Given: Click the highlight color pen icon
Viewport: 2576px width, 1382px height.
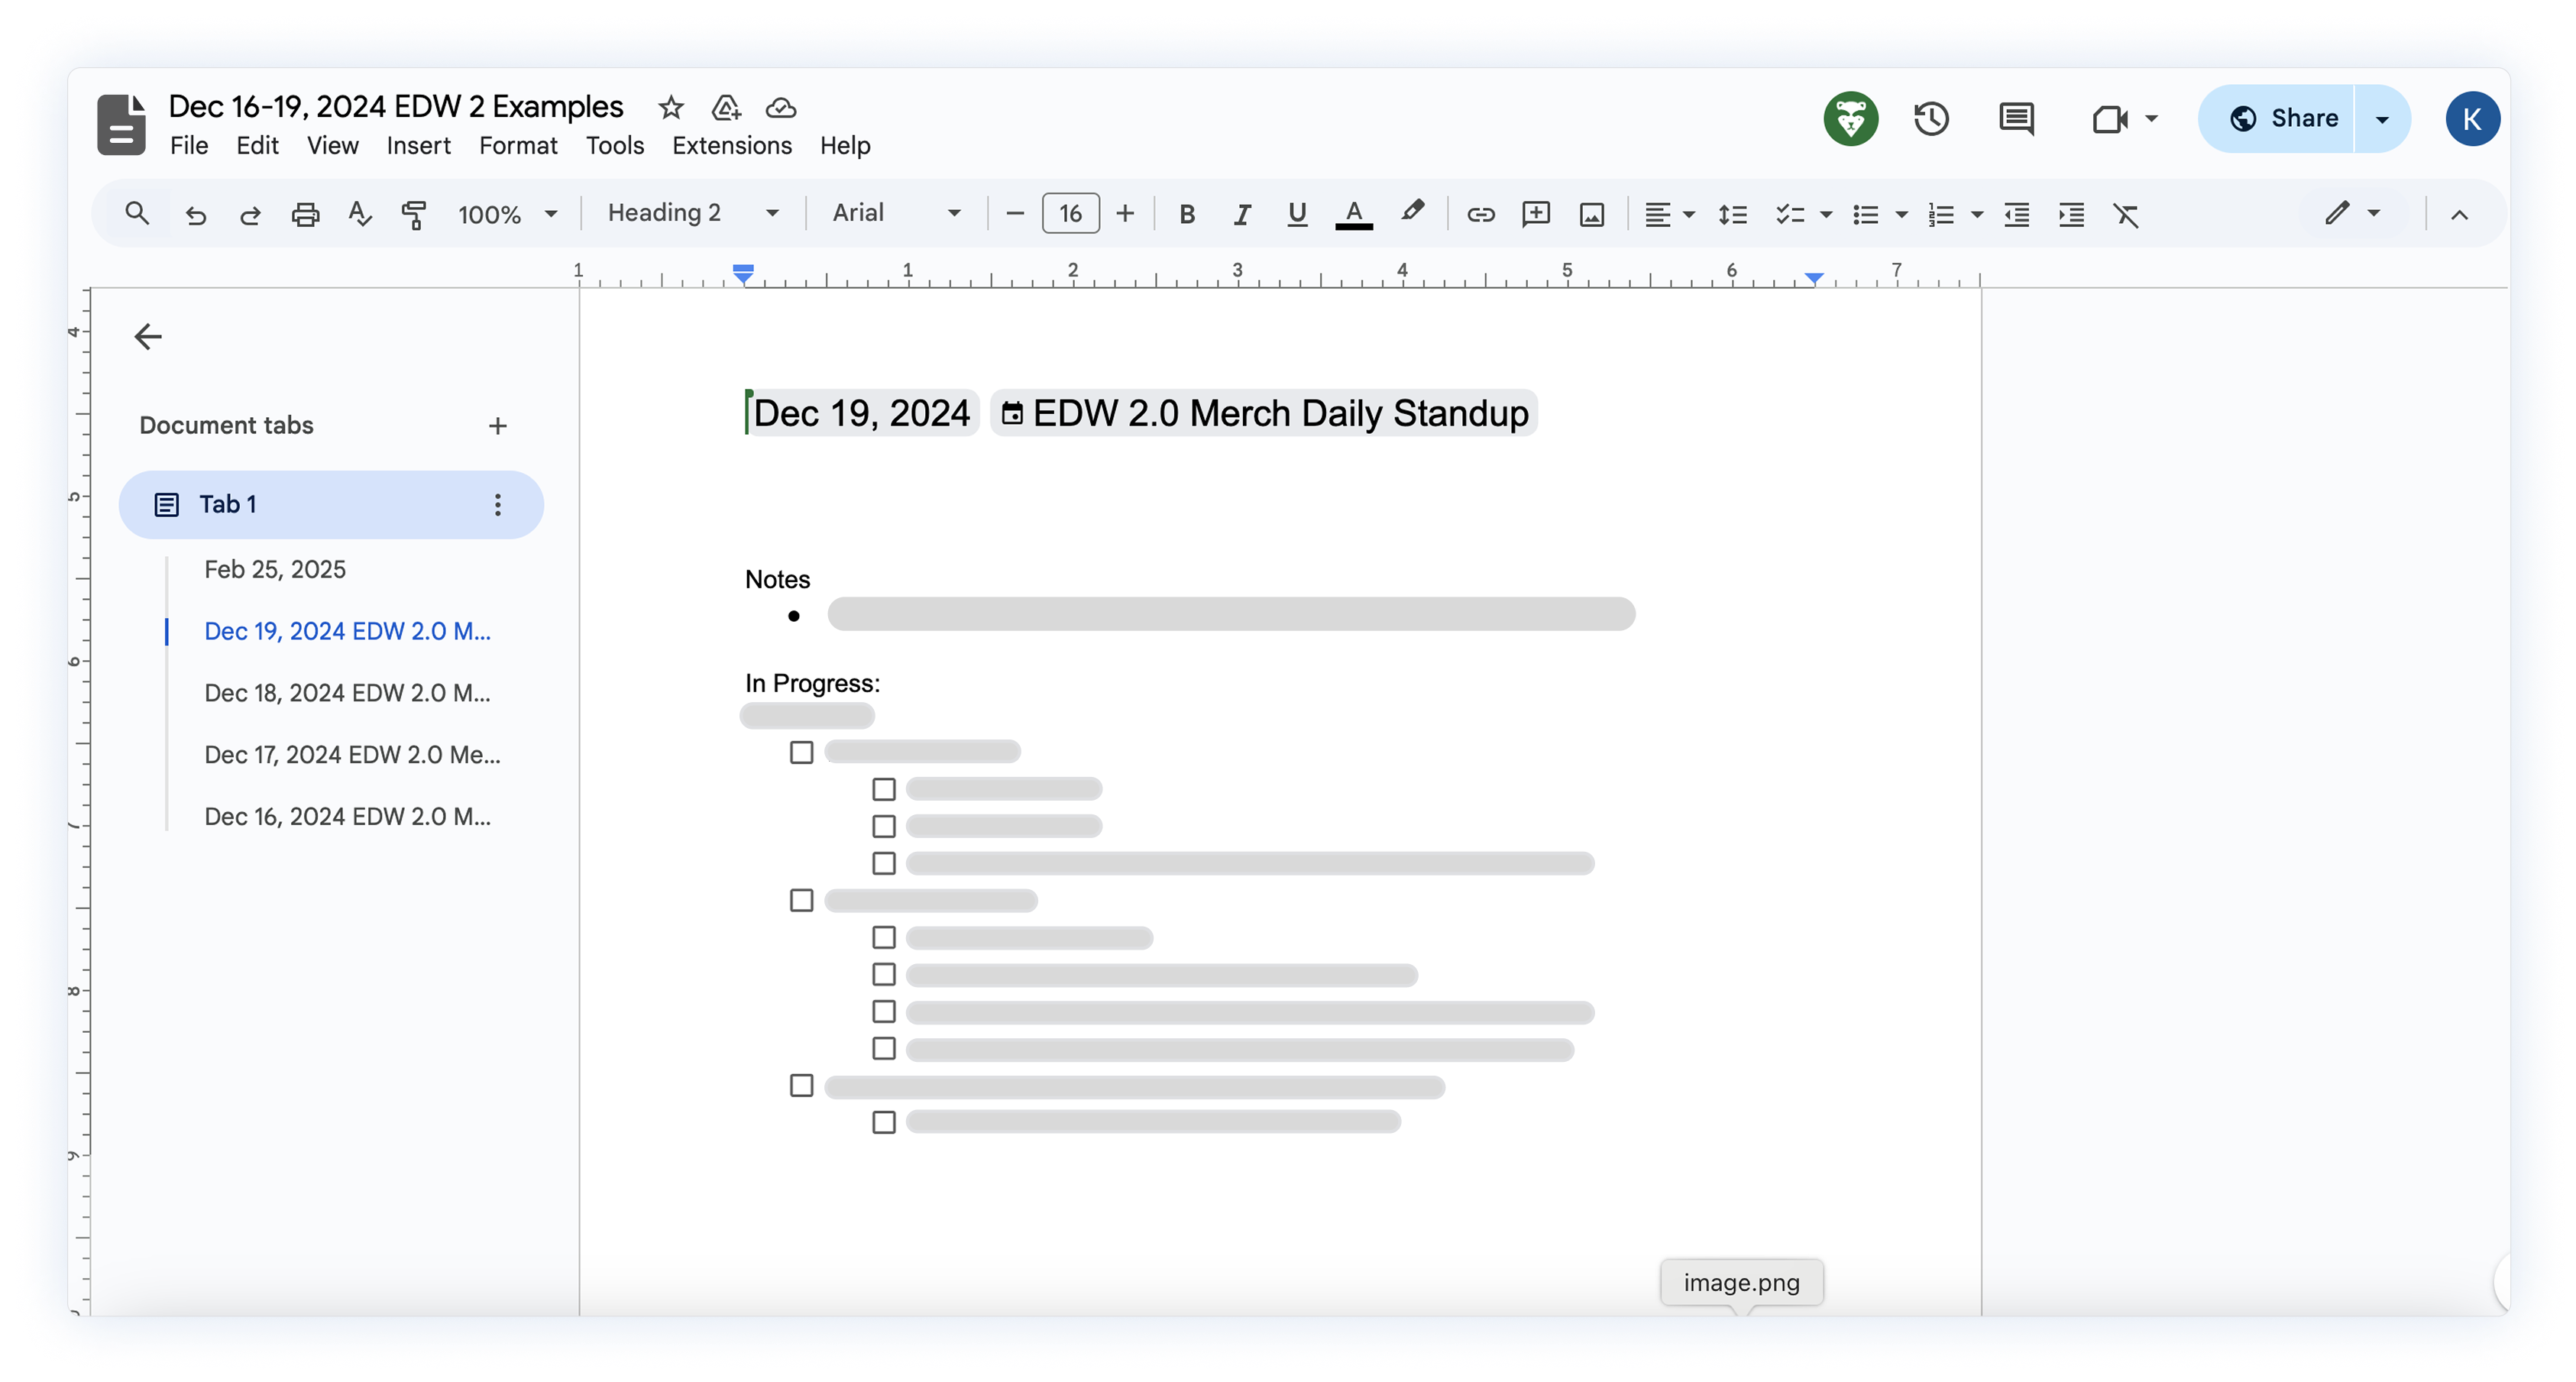Looking at the screenshot, I should click(1411, 212).
